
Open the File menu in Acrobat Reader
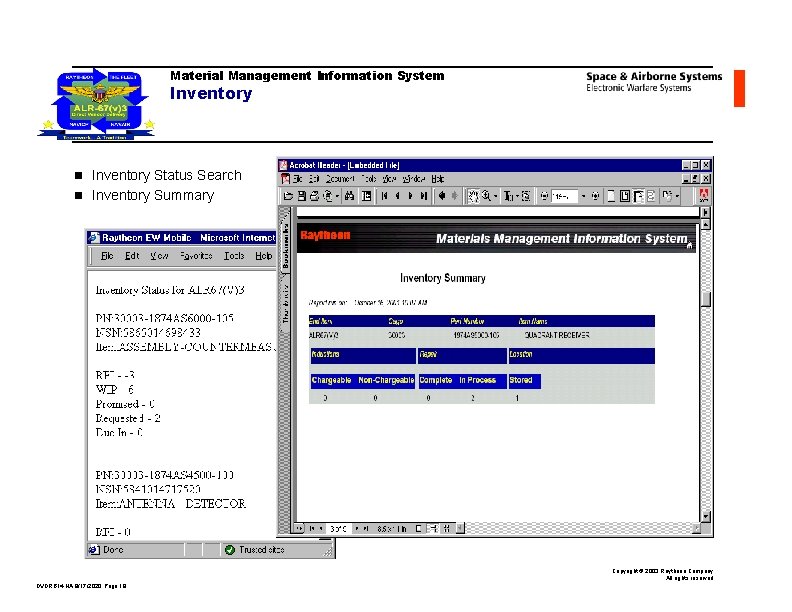(298, 179)
